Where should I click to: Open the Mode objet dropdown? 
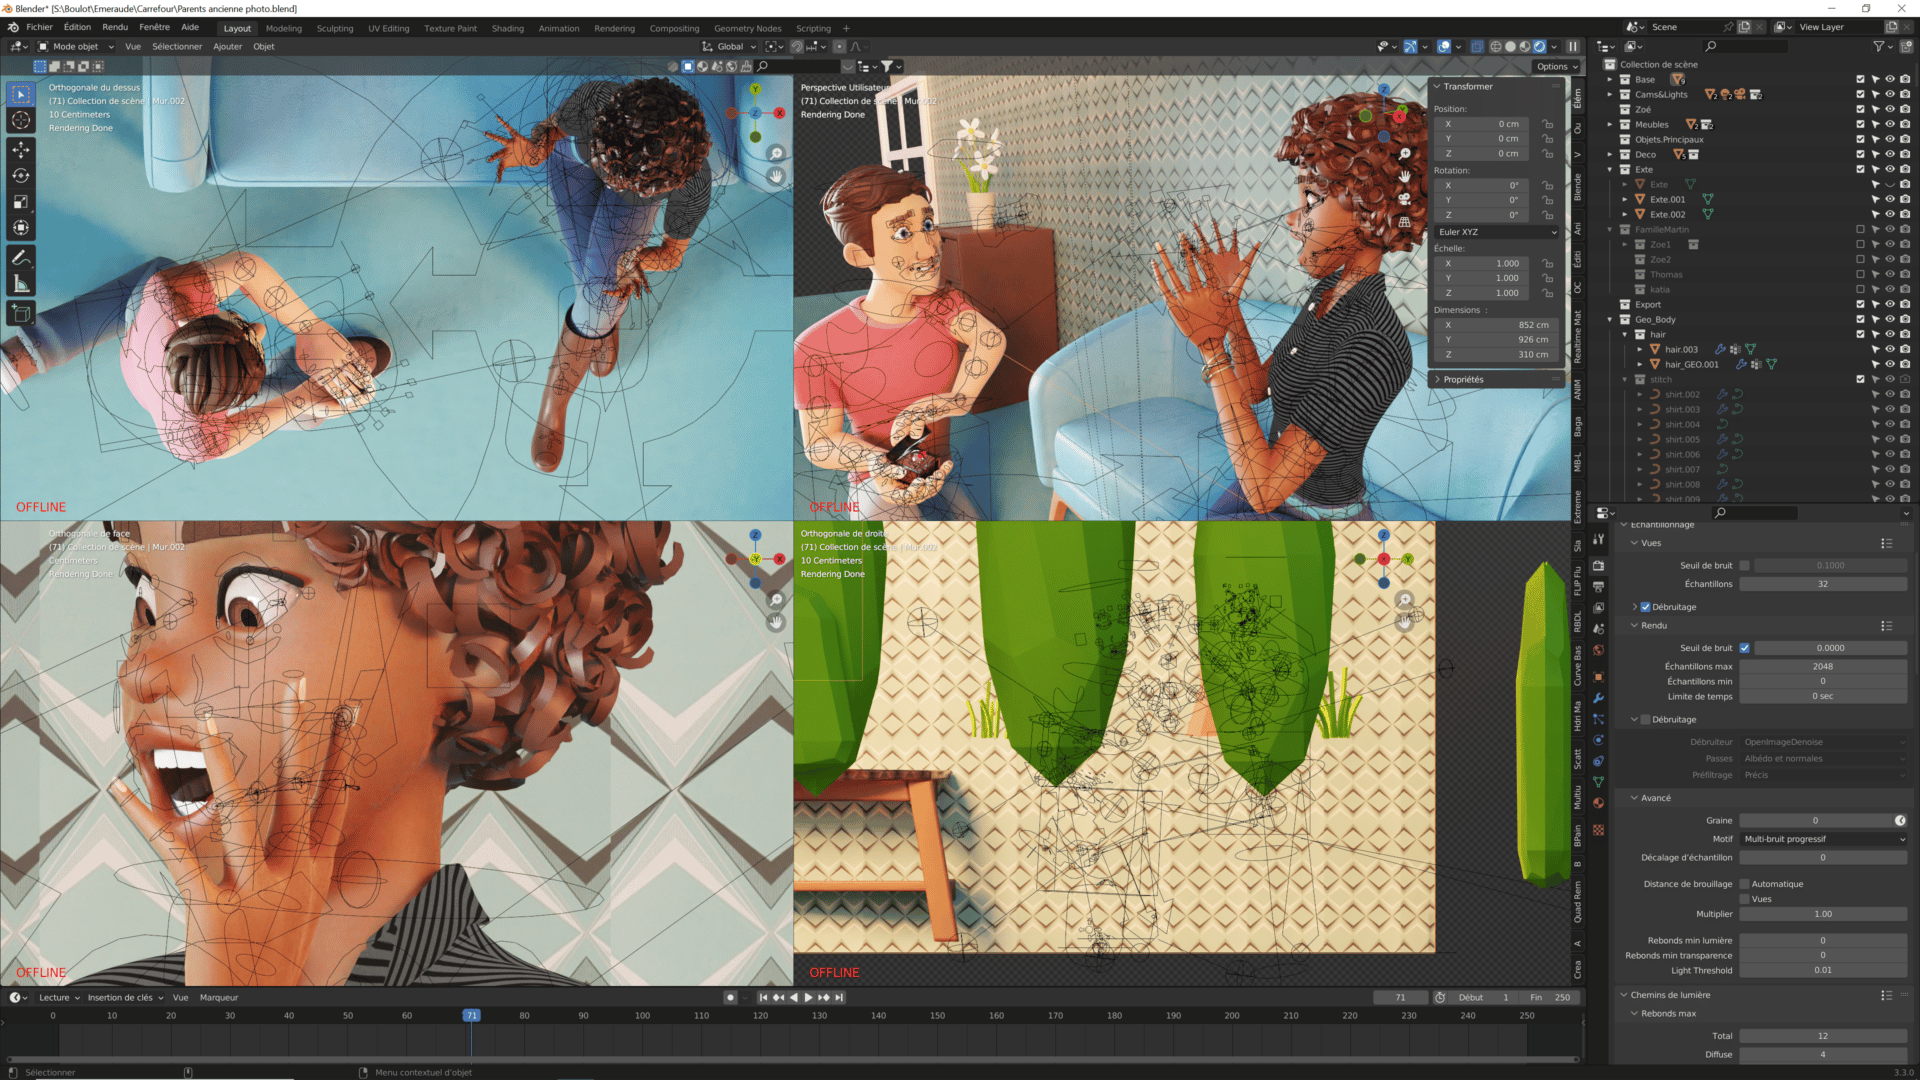[75, 46]
